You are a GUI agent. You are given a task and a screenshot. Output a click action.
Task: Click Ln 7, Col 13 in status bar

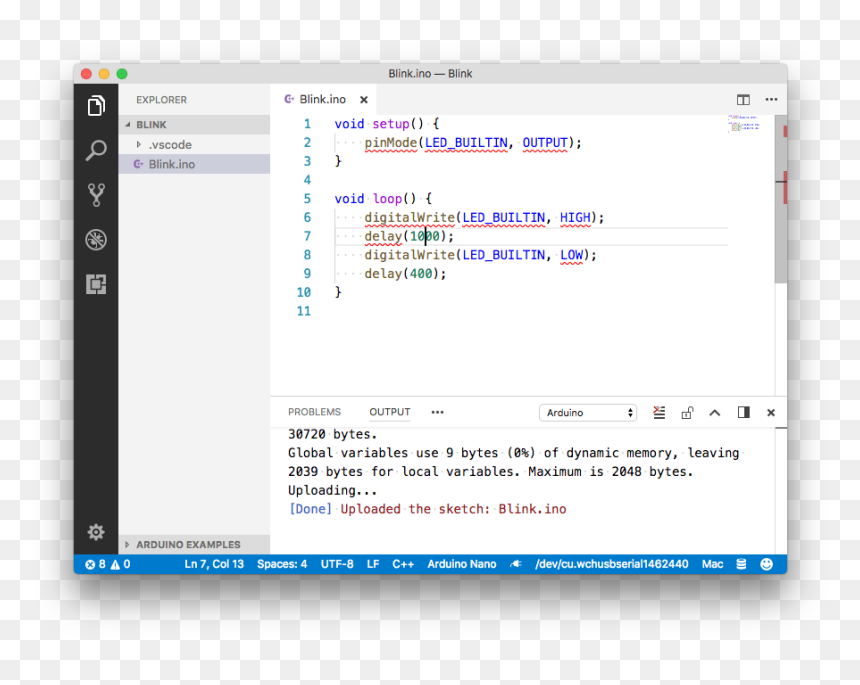coord(214,564)
